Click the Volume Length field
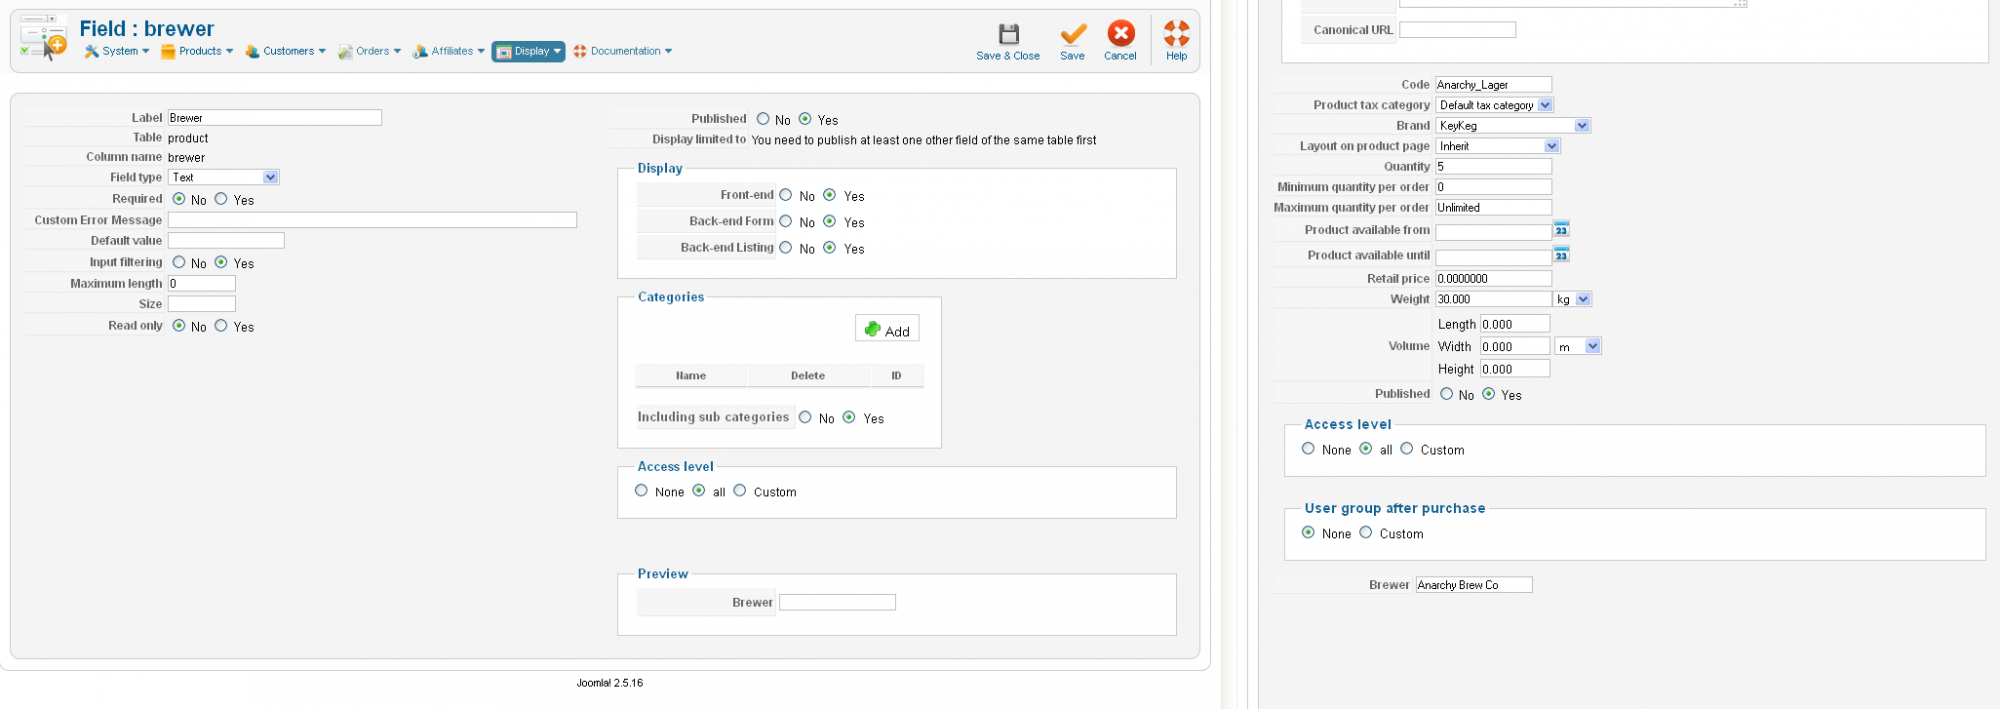The height and width of the screenshot is (709, 2000). tap(1515, 324)
